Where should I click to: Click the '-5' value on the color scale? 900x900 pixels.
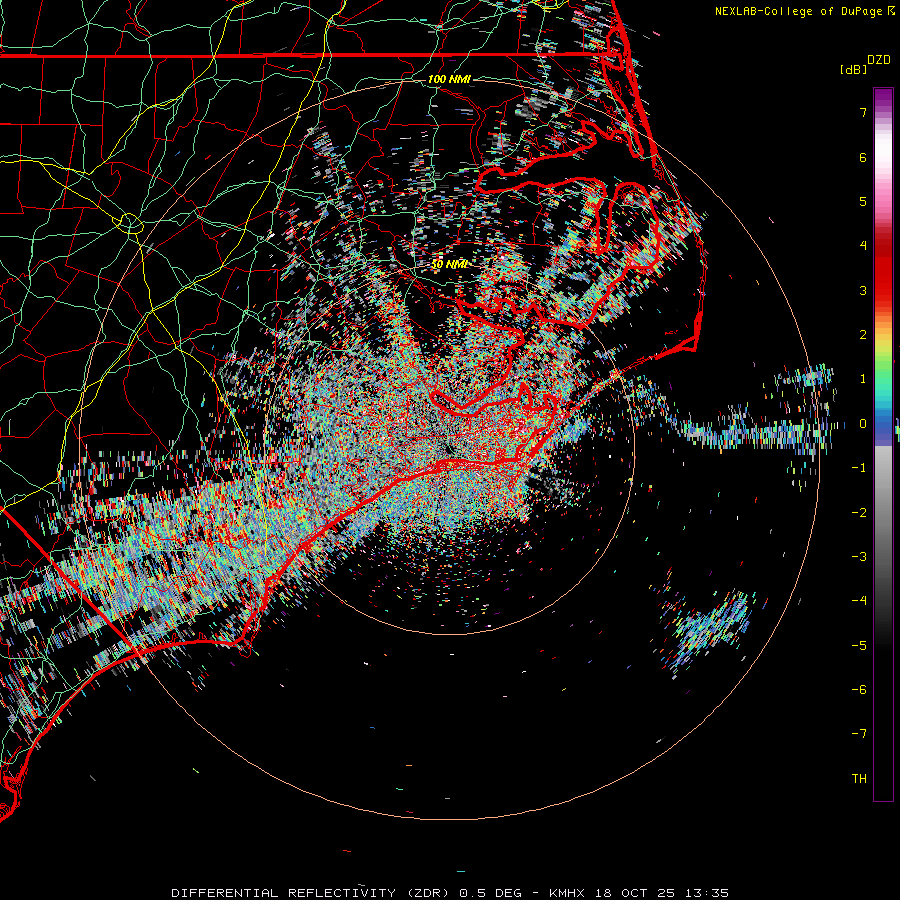point(859,646)
